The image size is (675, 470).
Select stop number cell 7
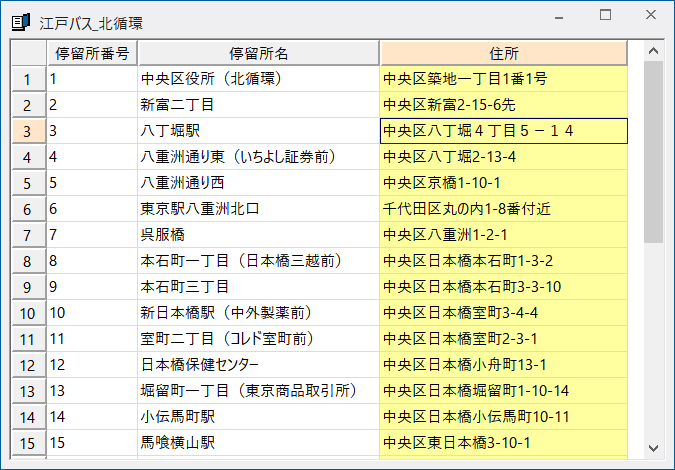pyautogui.click(x=92, y=234)
